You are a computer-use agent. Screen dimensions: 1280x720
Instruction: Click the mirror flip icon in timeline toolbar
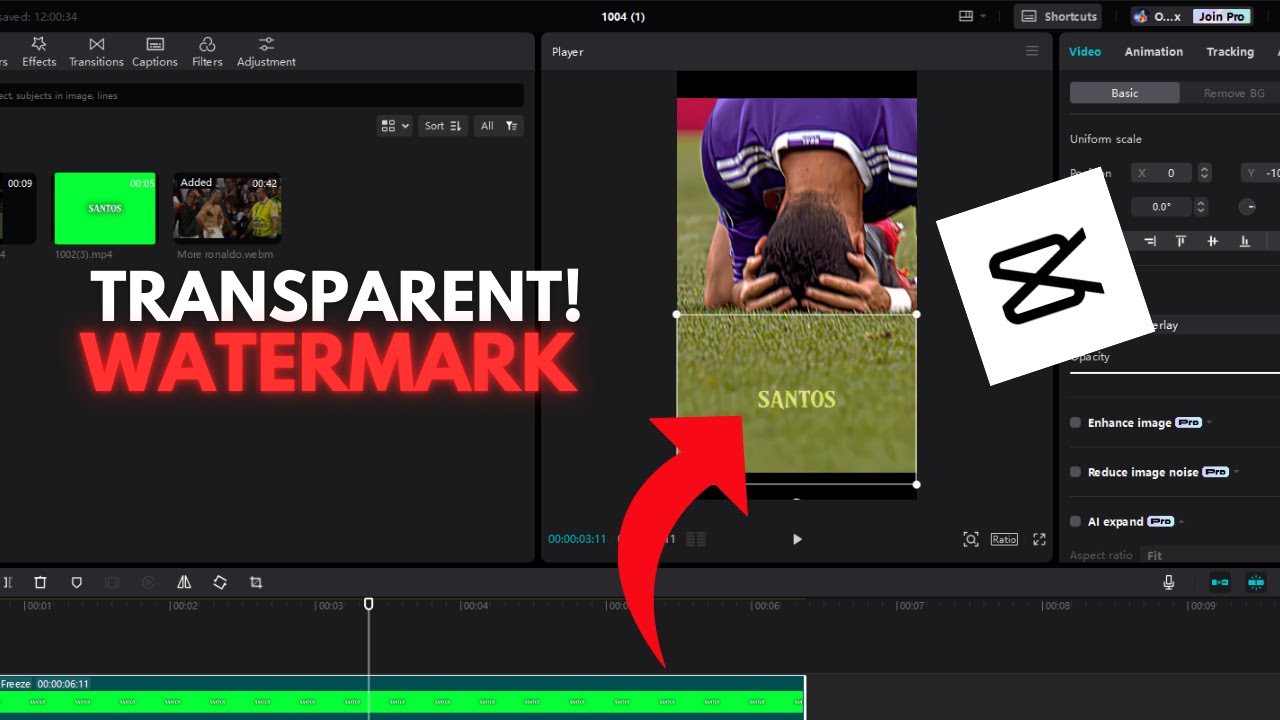click(x=184, y=582)
